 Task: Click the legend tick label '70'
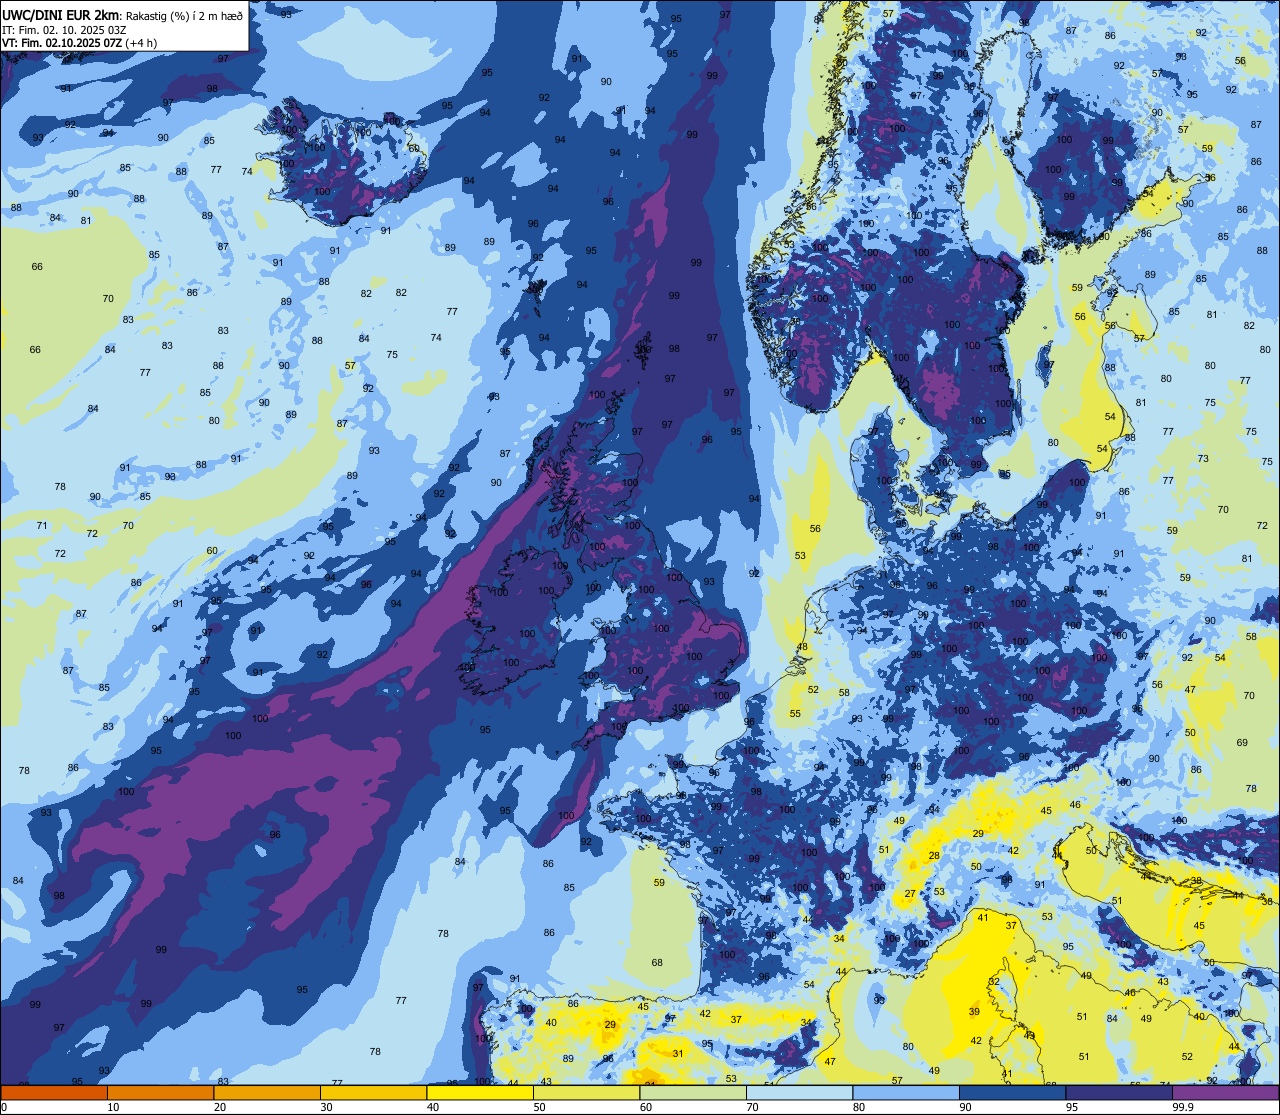click(x=752, y=1107)
